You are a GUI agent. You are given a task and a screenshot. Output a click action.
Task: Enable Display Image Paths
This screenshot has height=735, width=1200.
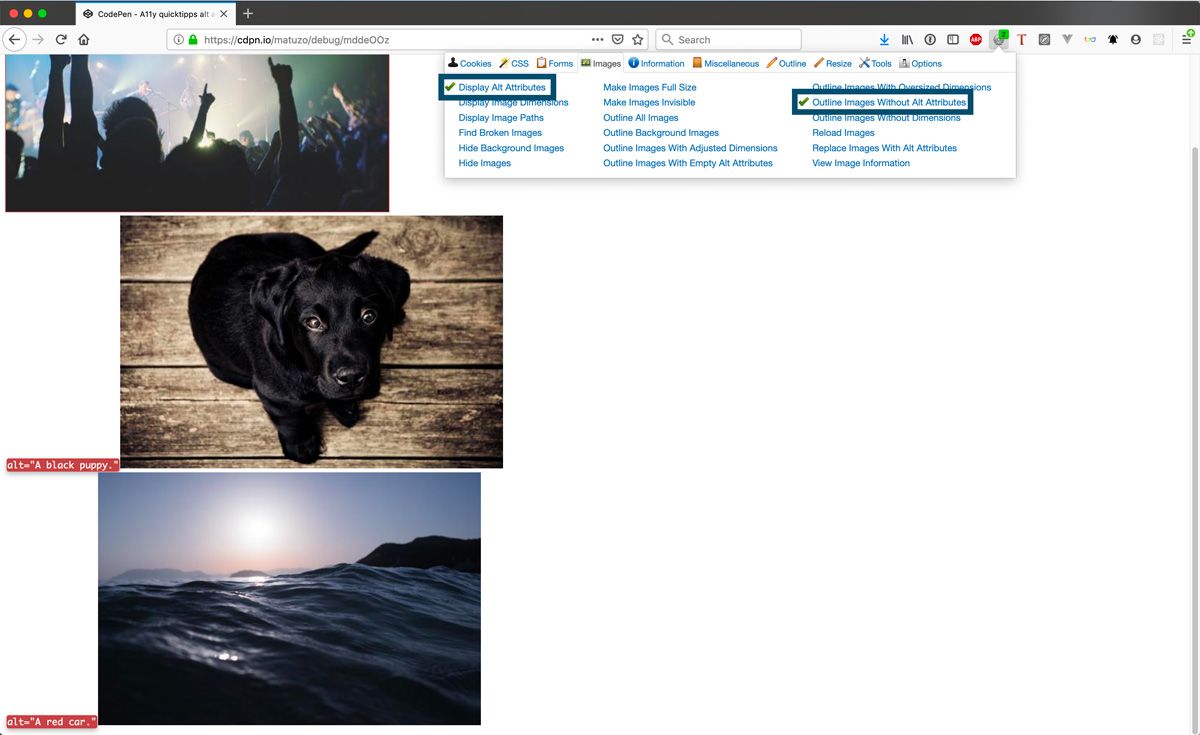tap(501, 118)
